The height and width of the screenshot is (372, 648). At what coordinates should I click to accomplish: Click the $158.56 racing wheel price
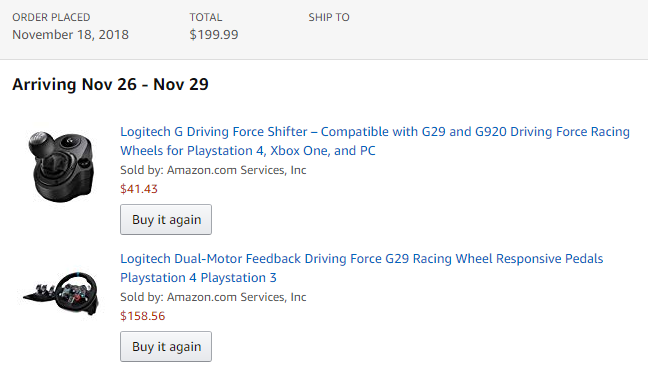(143, 316)
